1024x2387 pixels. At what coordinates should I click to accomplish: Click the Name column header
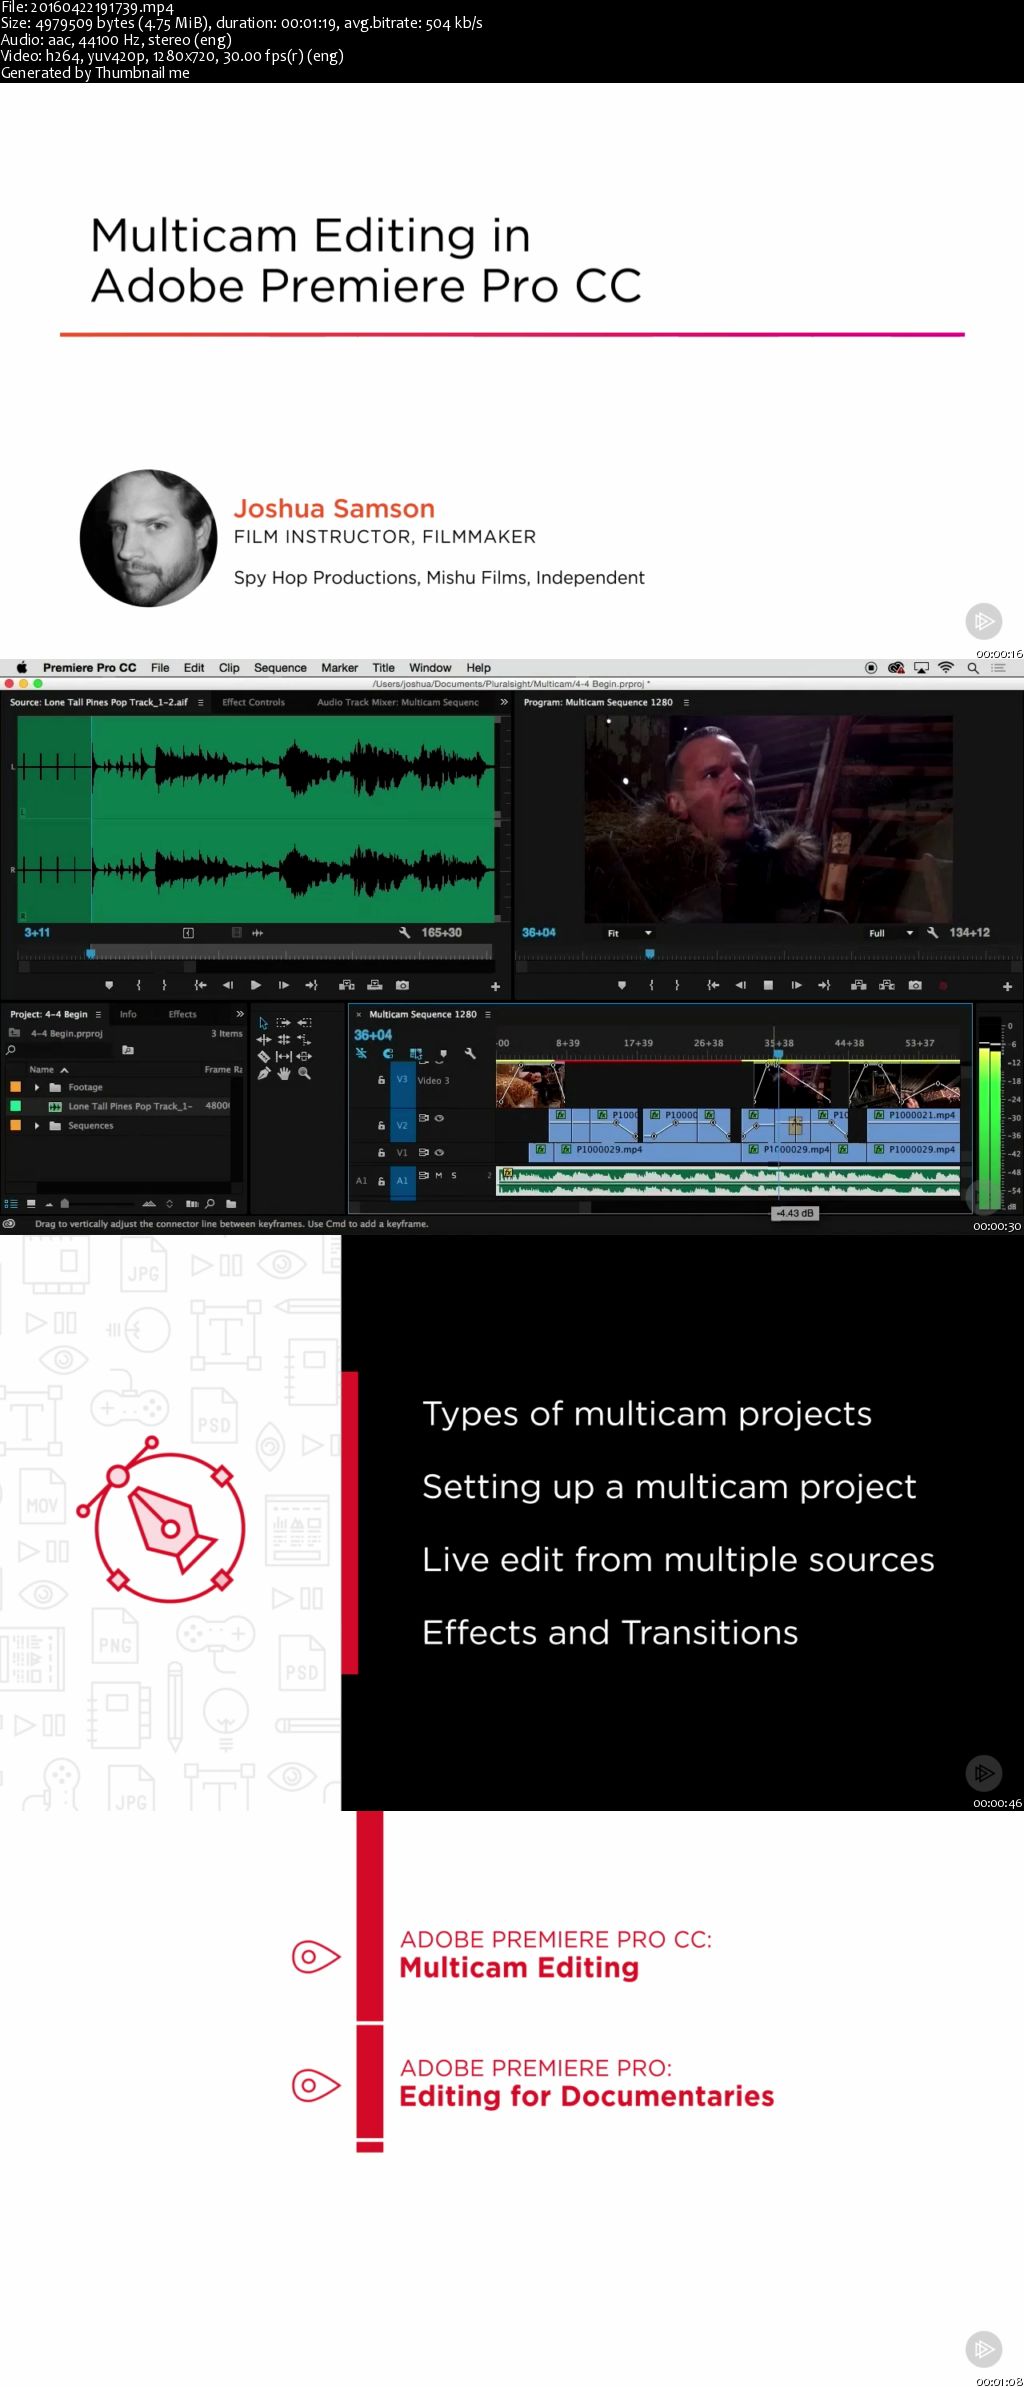click(42, 1069)
